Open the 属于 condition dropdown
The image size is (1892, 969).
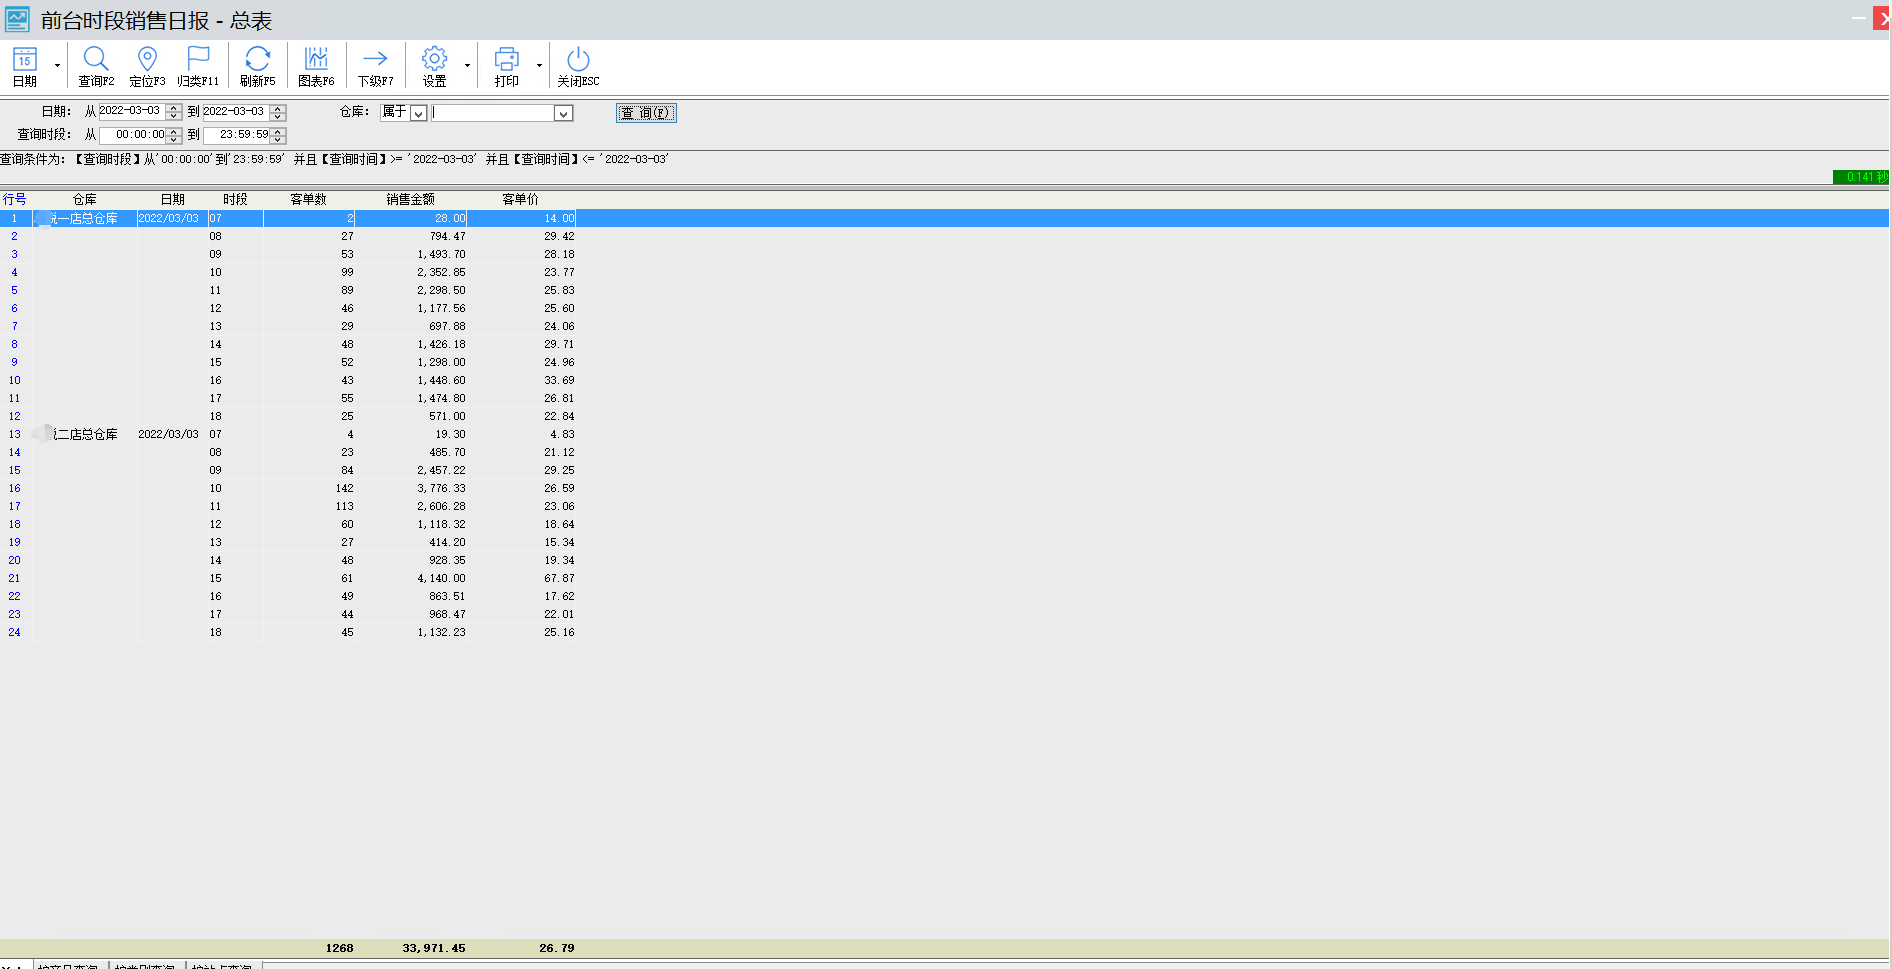419,113
